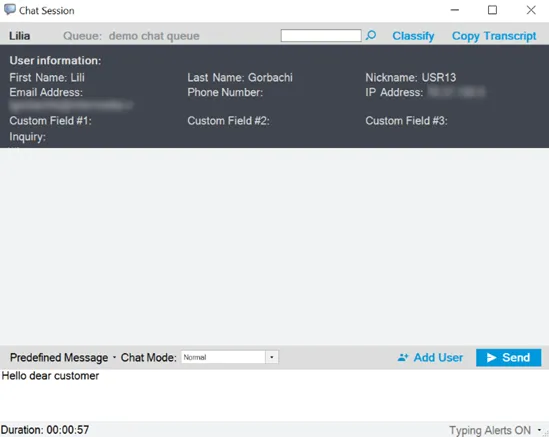Select the Chat Mode Normal combo box

pos(230,357)
